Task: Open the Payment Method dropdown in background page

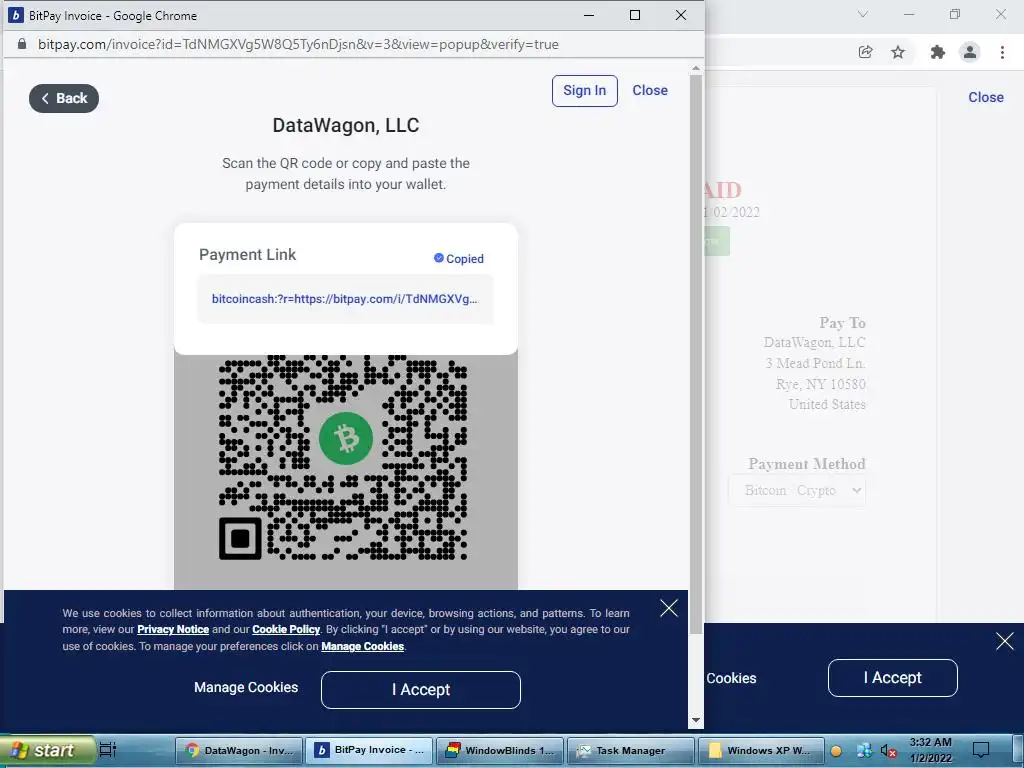Action: 797,490
